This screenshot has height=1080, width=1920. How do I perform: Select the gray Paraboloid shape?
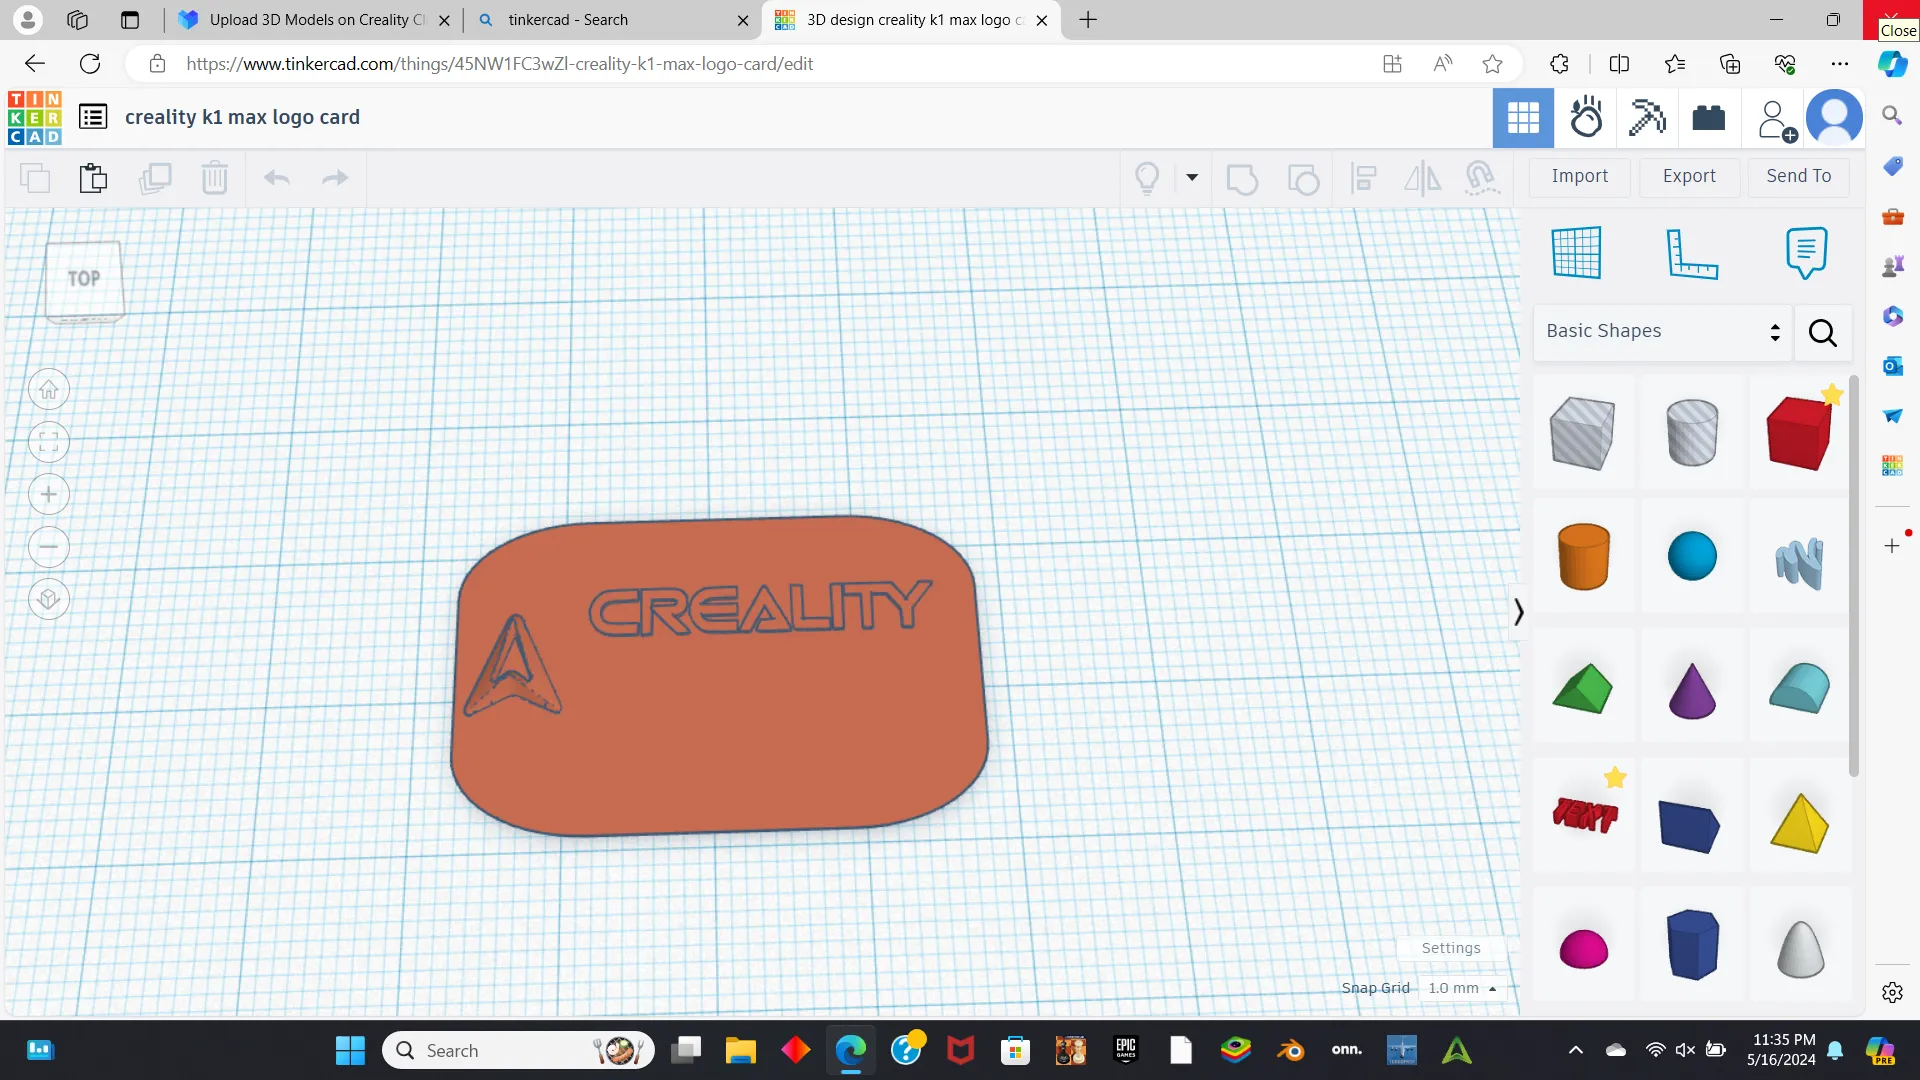pyautogui.click(x=1800, y=948)
